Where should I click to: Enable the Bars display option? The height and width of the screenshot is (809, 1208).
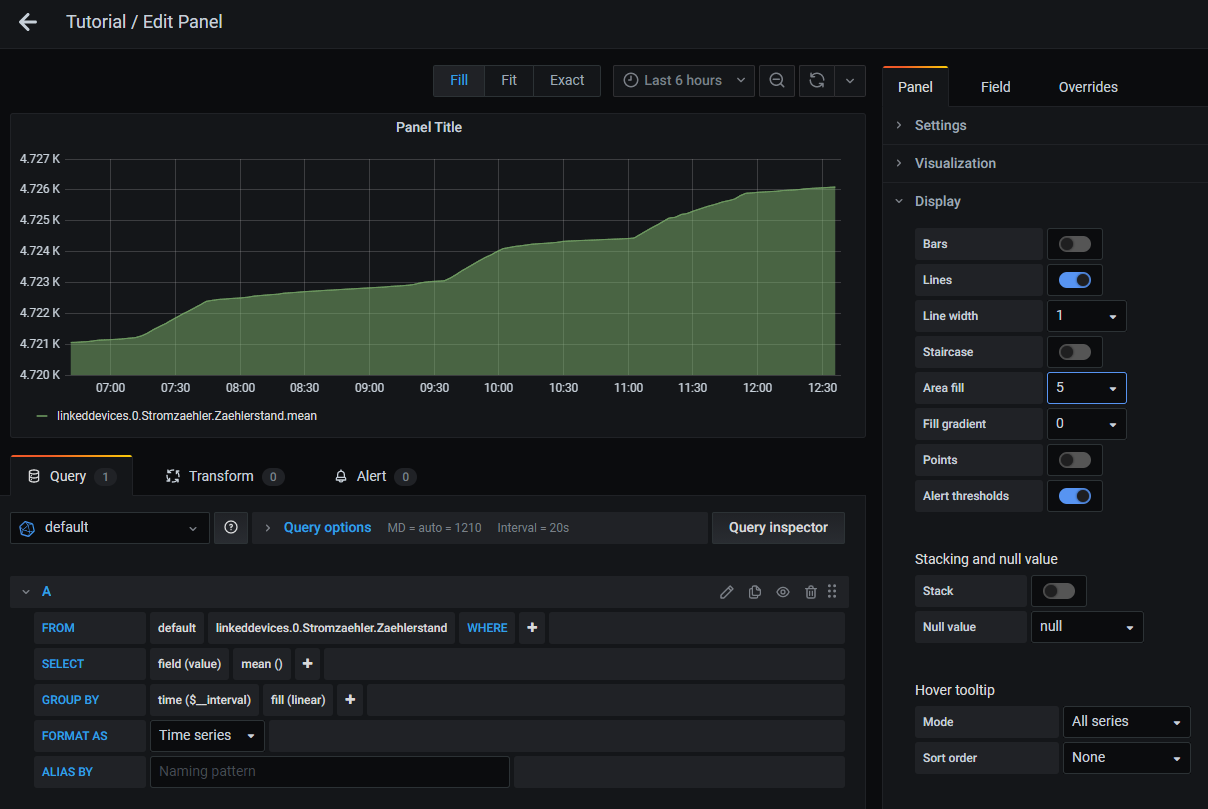(x=1074, y=243)
